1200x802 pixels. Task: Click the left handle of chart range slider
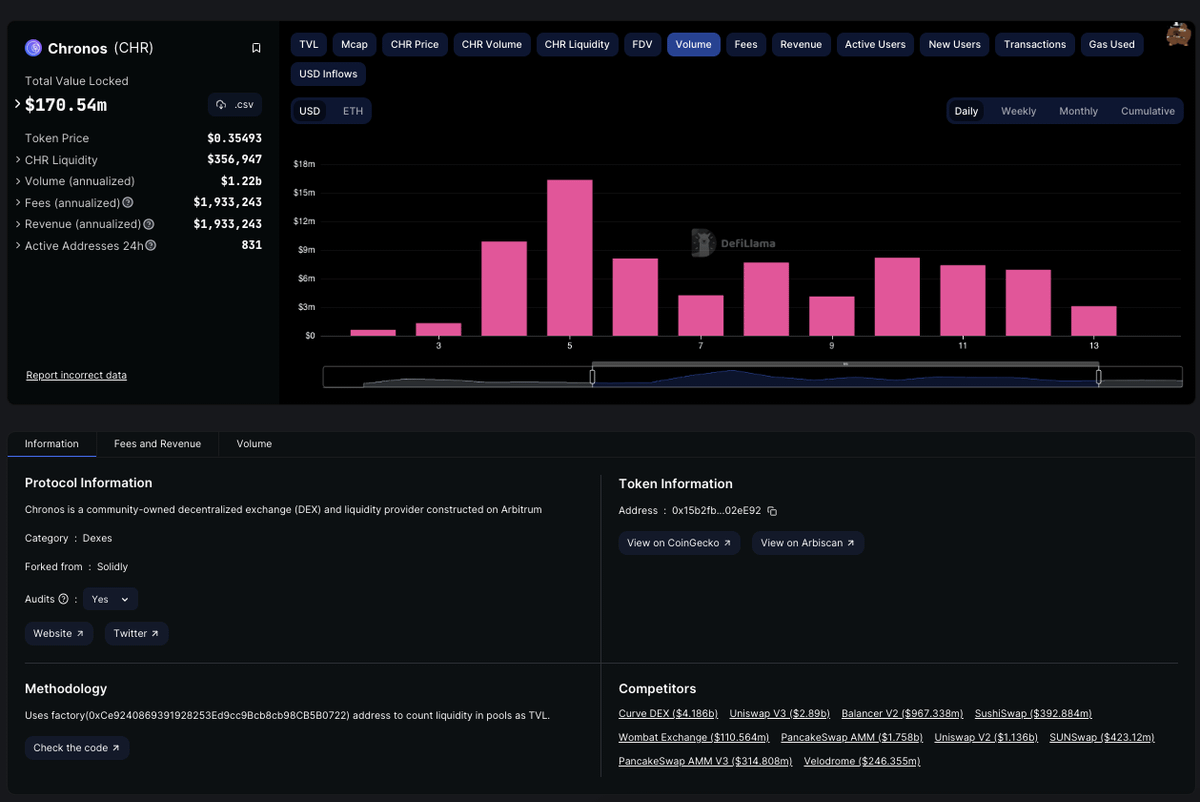(592, 377)
